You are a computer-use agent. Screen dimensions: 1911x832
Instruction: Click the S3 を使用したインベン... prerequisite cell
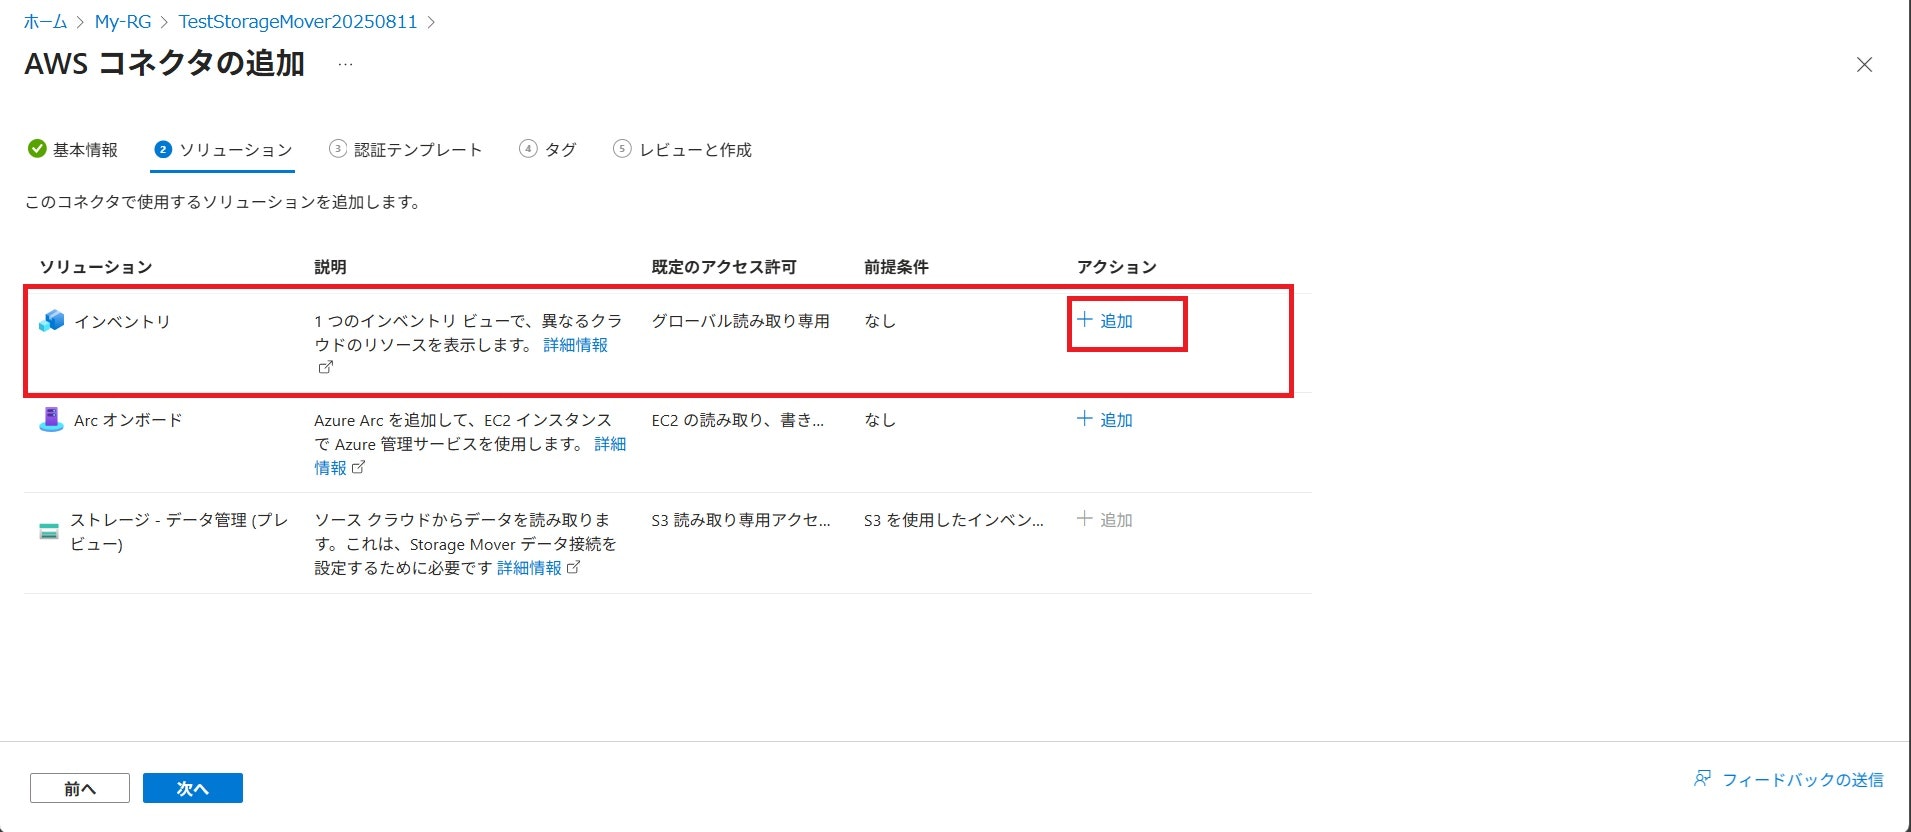click(954, 520)
